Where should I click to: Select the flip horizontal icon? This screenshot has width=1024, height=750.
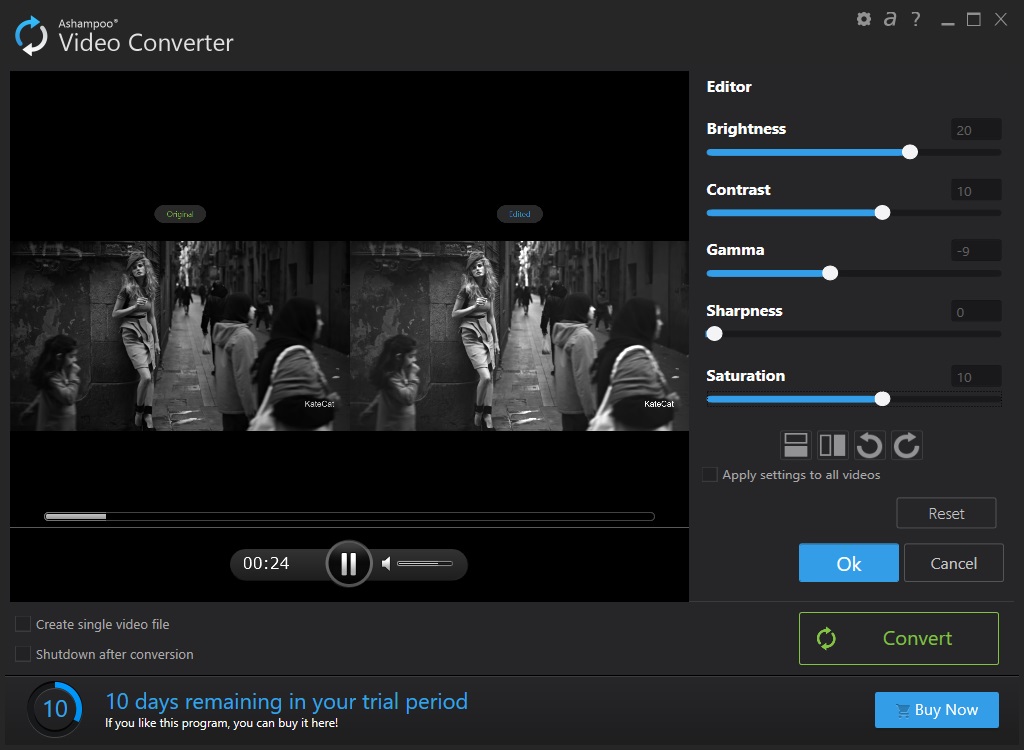click(833, 444)
